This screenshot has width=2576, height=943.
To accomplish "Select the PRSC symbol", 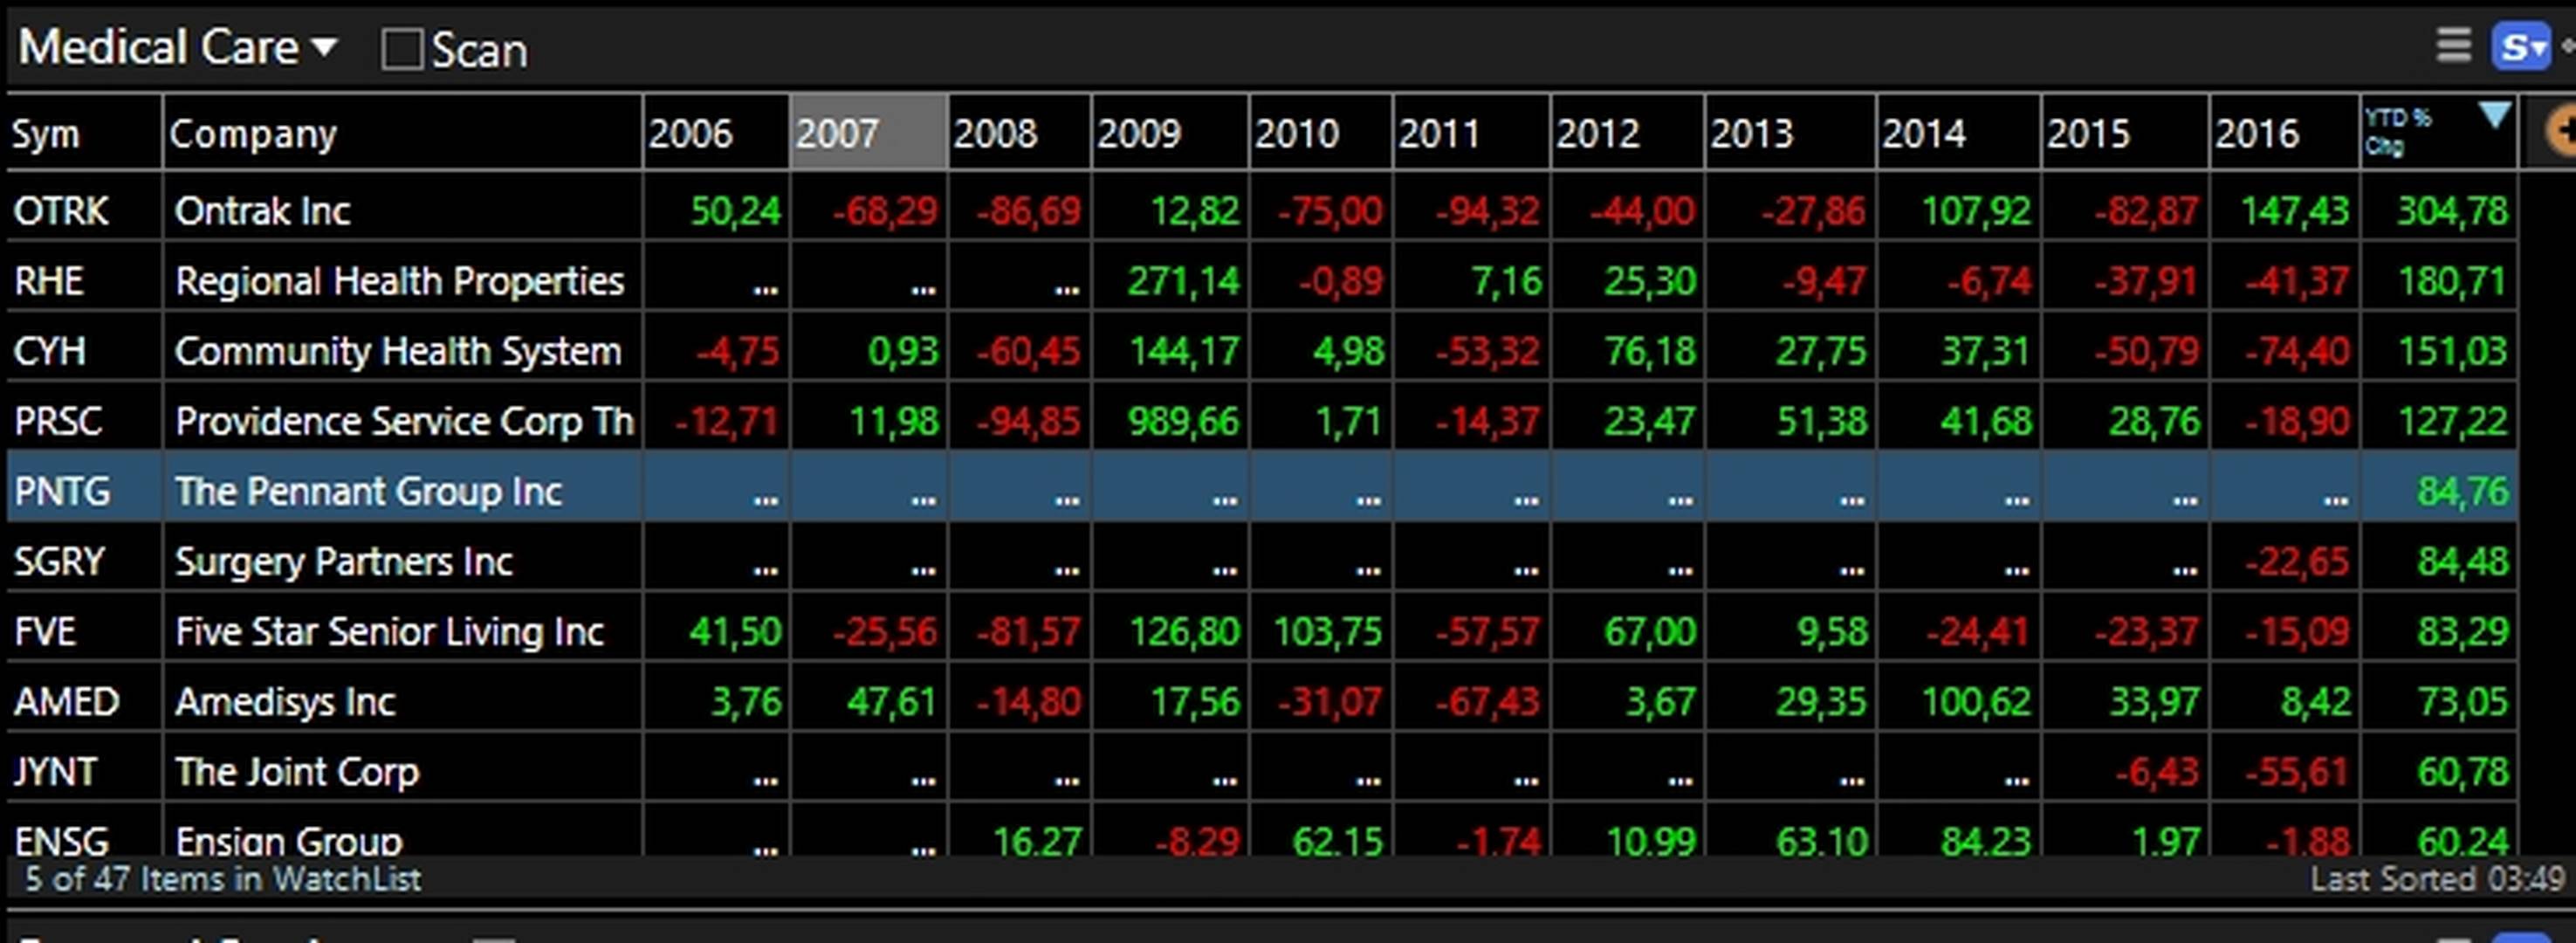I will pos(58,421).
